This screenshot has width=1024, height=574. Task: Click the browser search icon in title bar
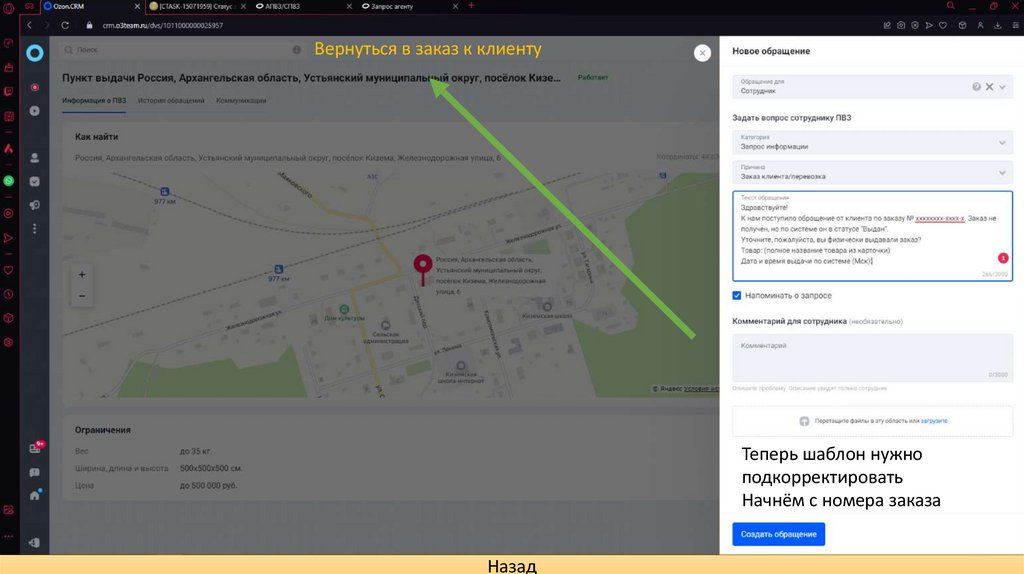[x=951, y=6]
